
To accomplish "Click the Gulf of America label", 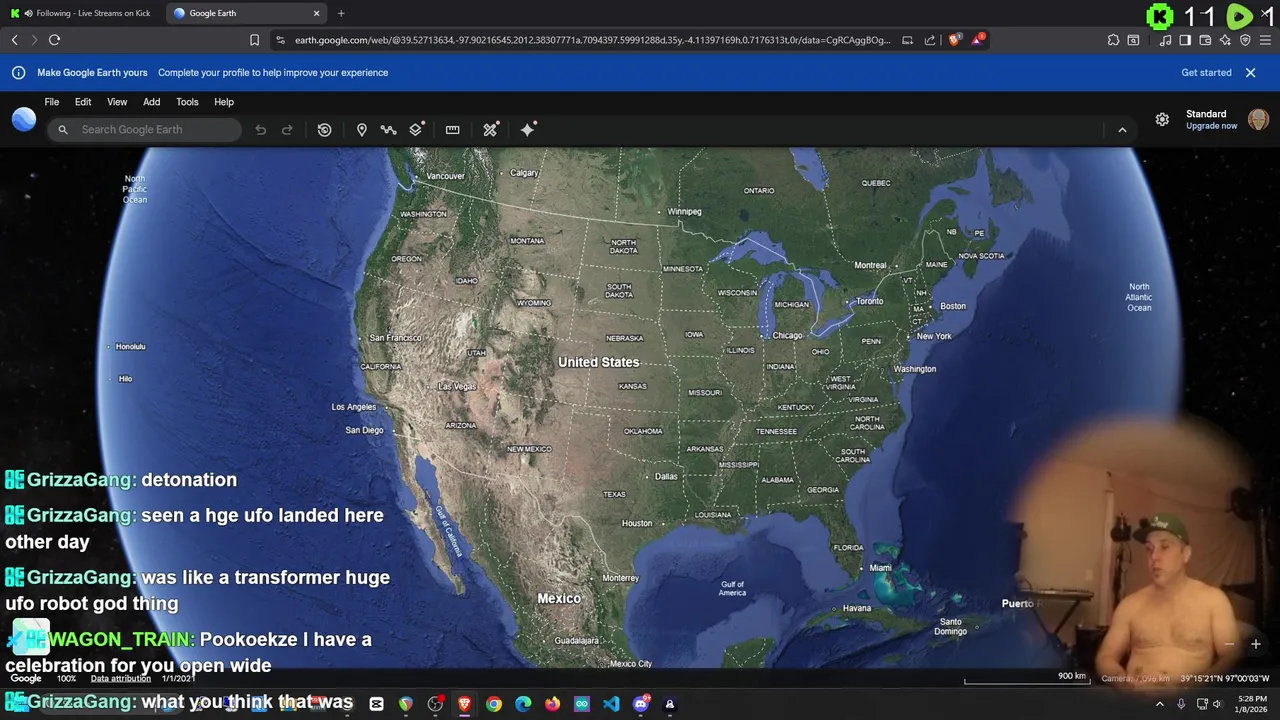I will pos(732,588).
